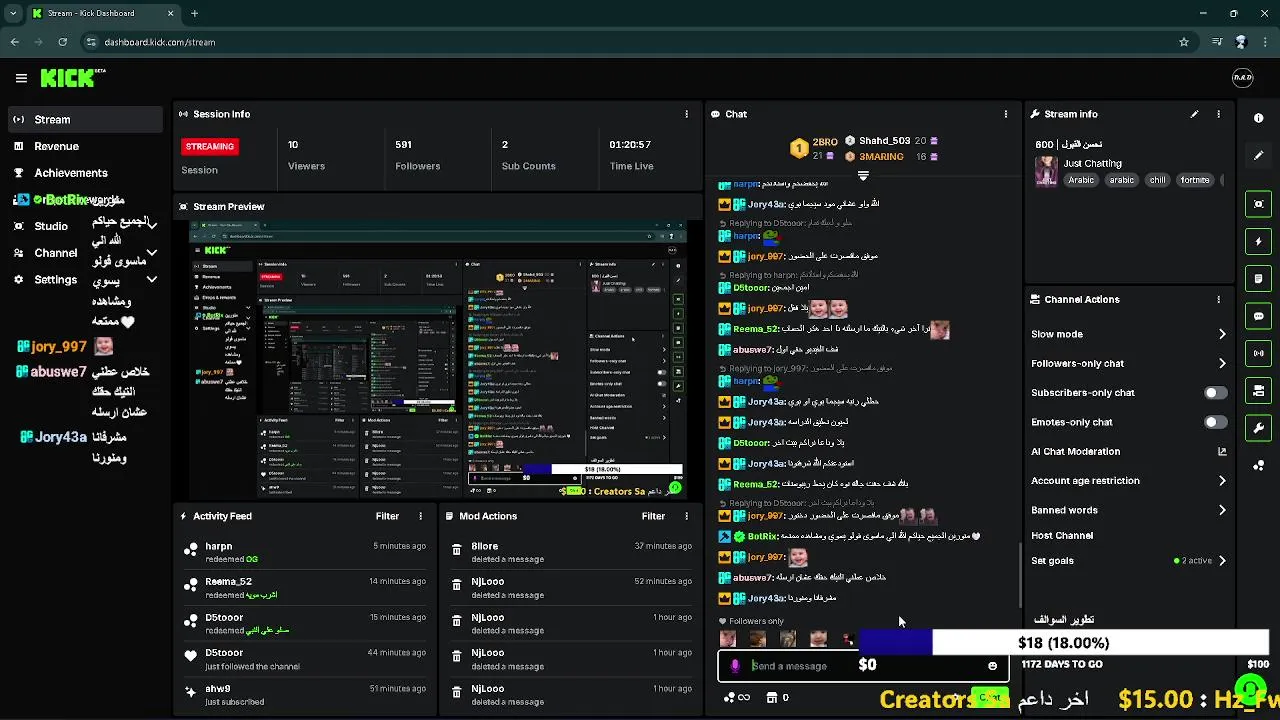
Task: Toggle the document/notes icon in right toolbar
Action: click(x=1258, y=279)
